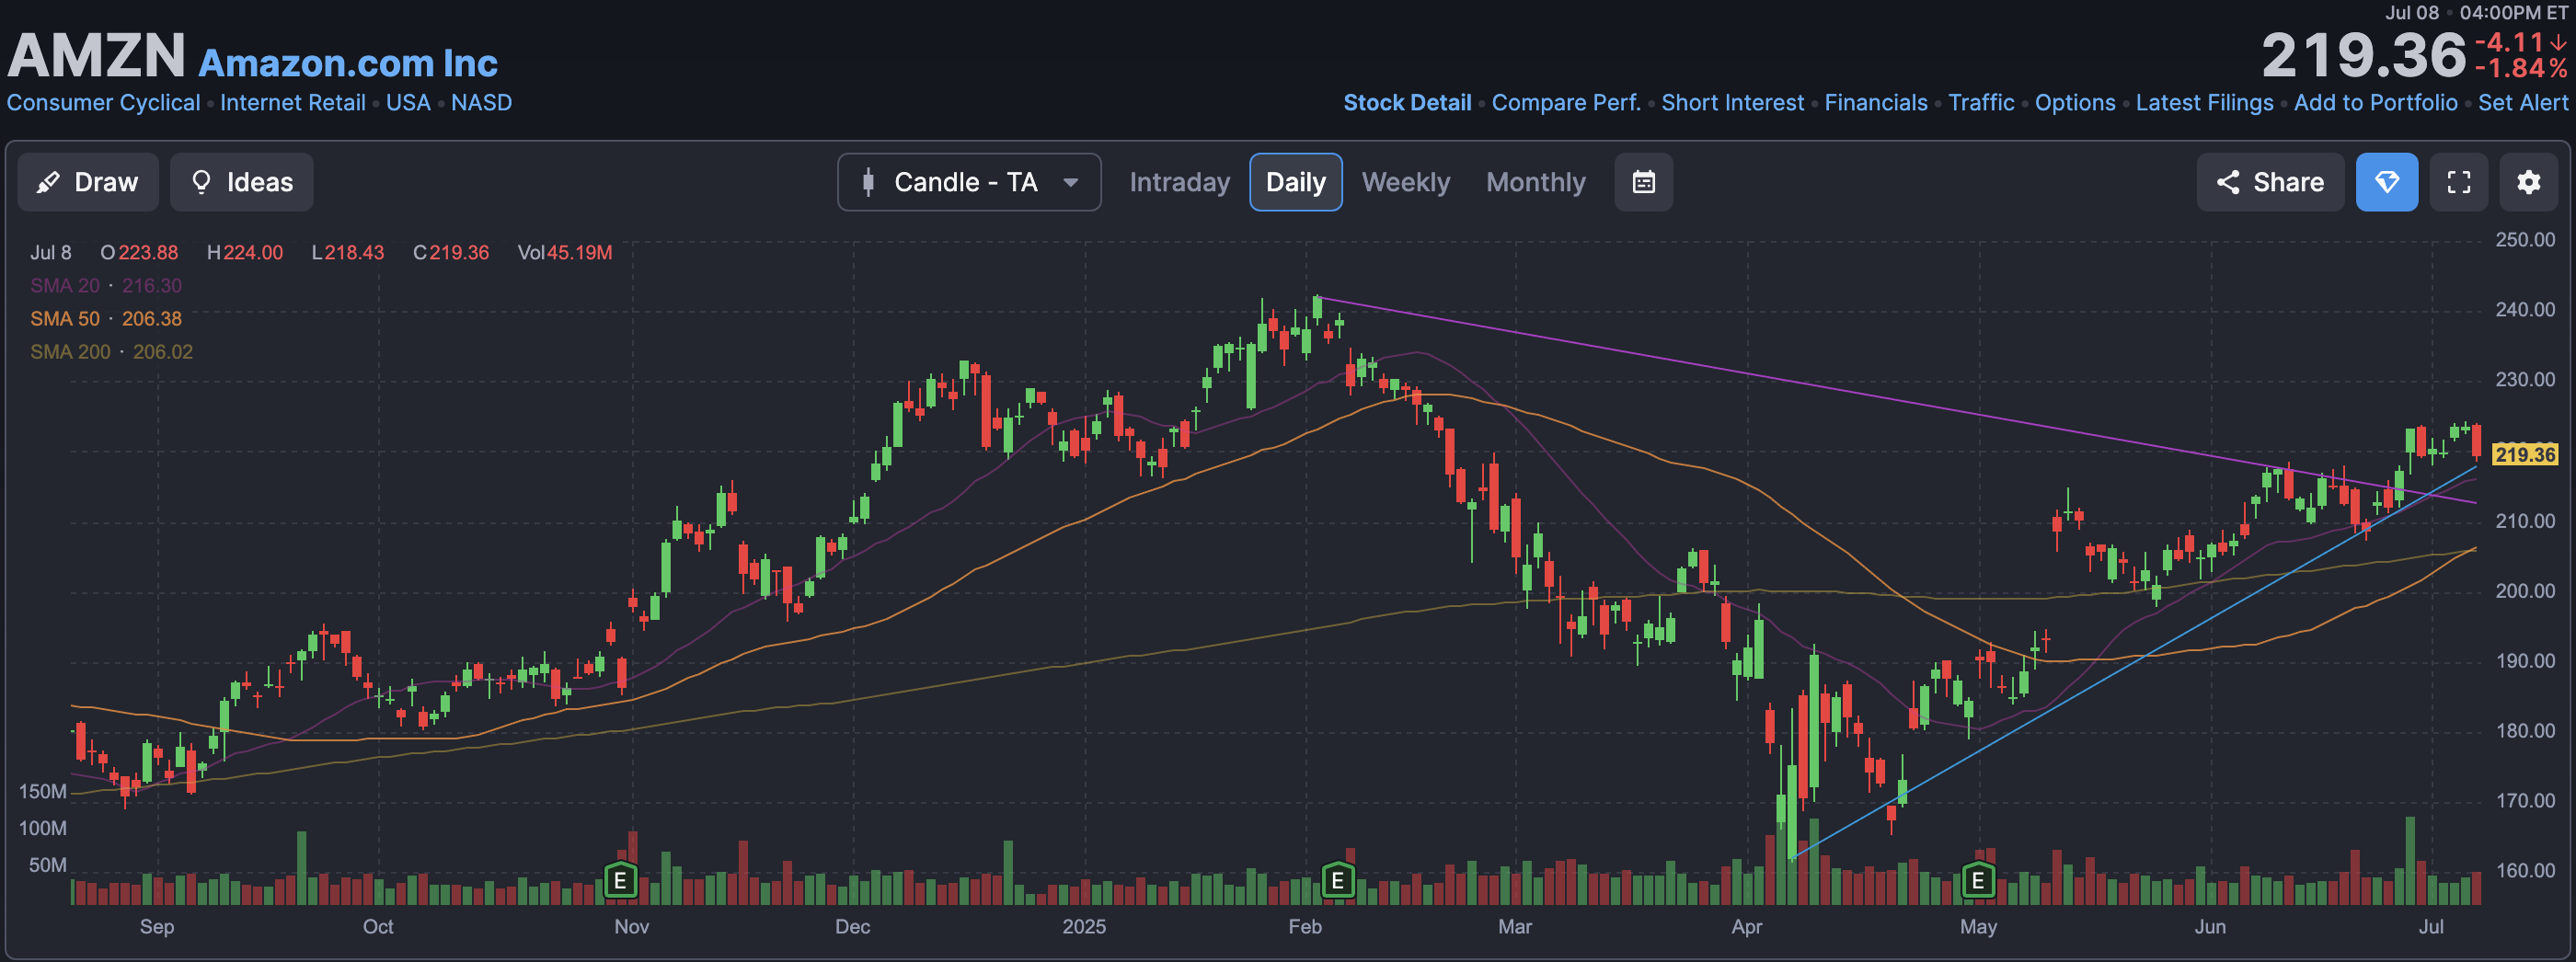Switch to the Monthly timeframe
Screen dimensions: 2576x962
1535,182
